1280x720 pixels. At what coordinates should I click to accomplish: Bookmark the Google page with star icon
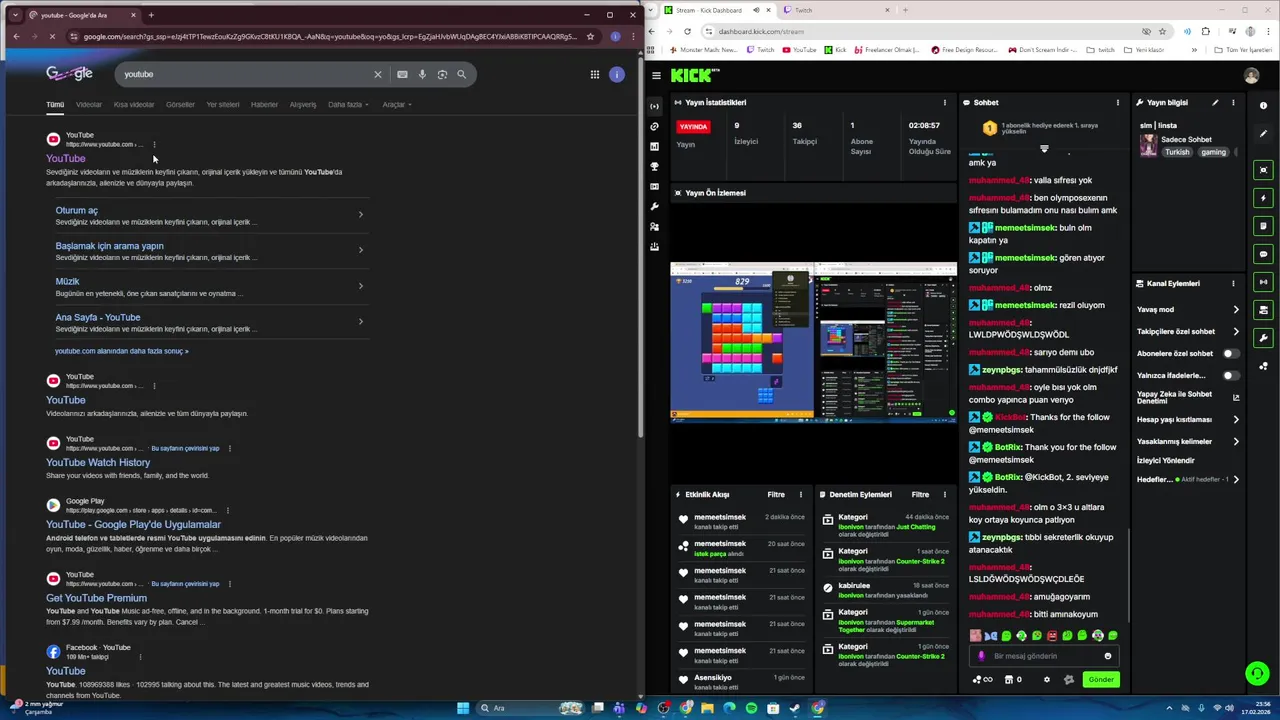[590, 36]
